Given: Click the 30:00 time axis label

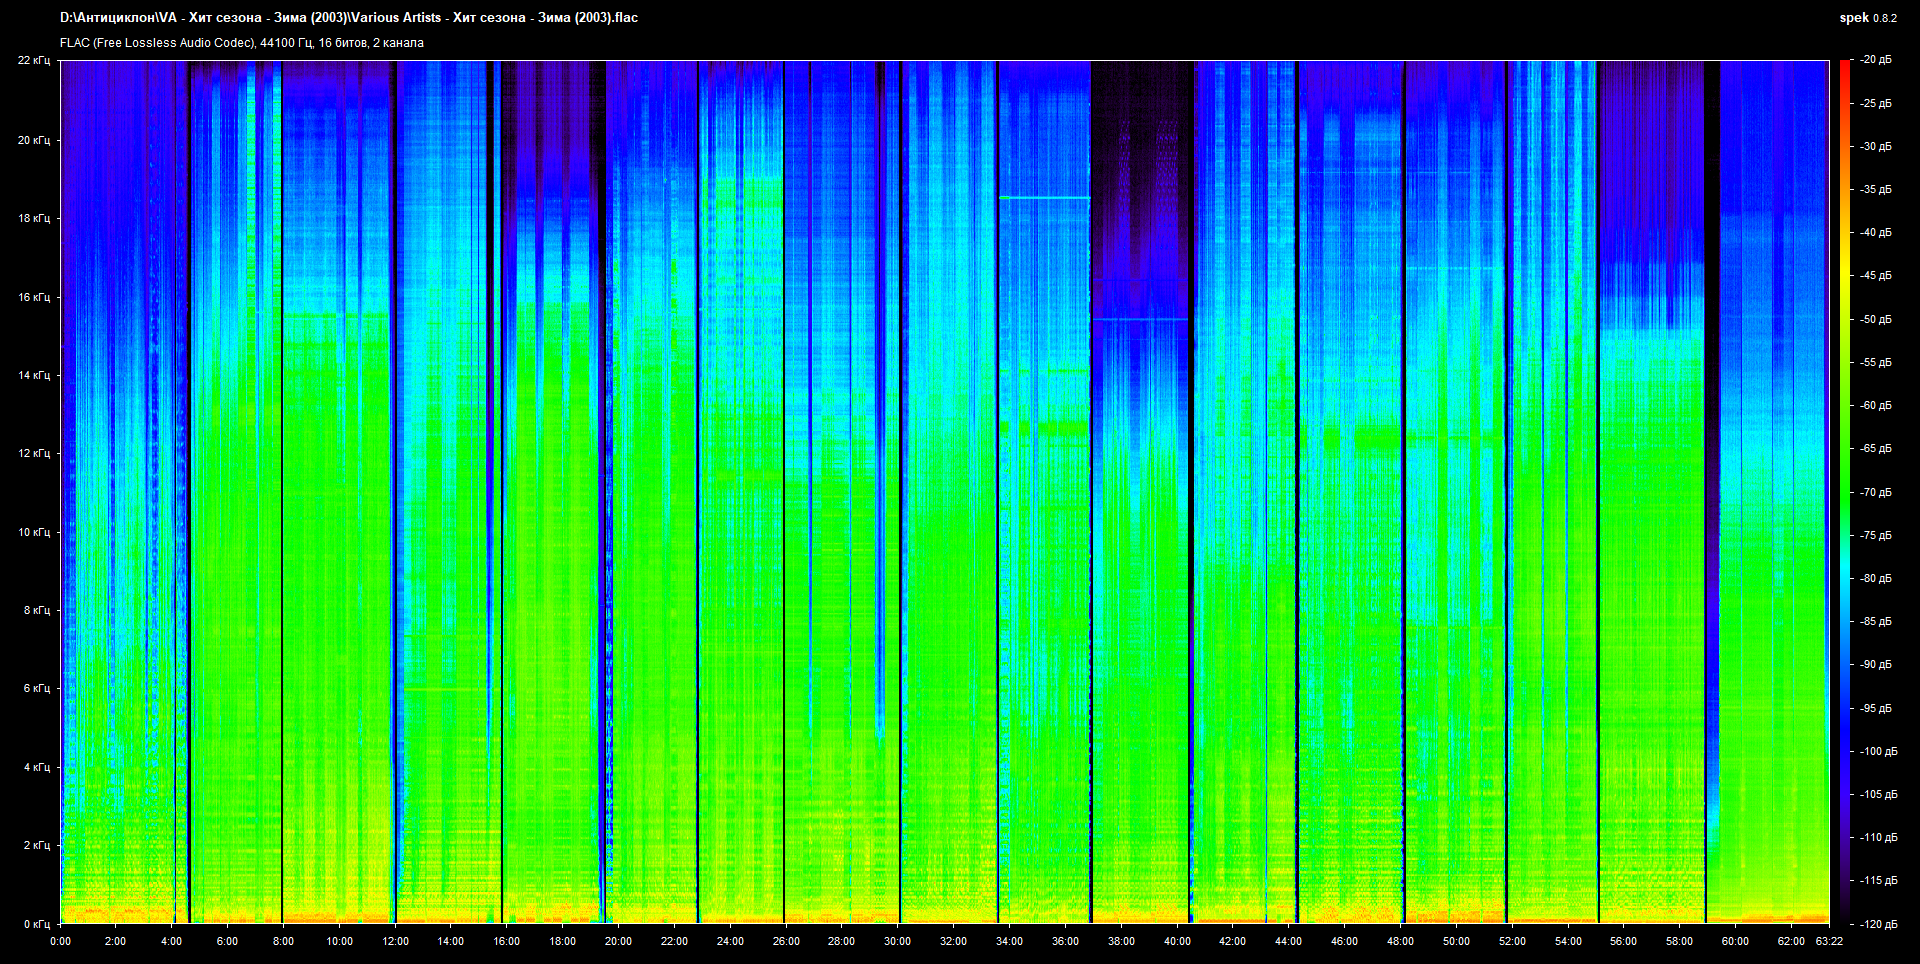Looking at the screenshot, I should pyautogui.click(x=897, y=941).
